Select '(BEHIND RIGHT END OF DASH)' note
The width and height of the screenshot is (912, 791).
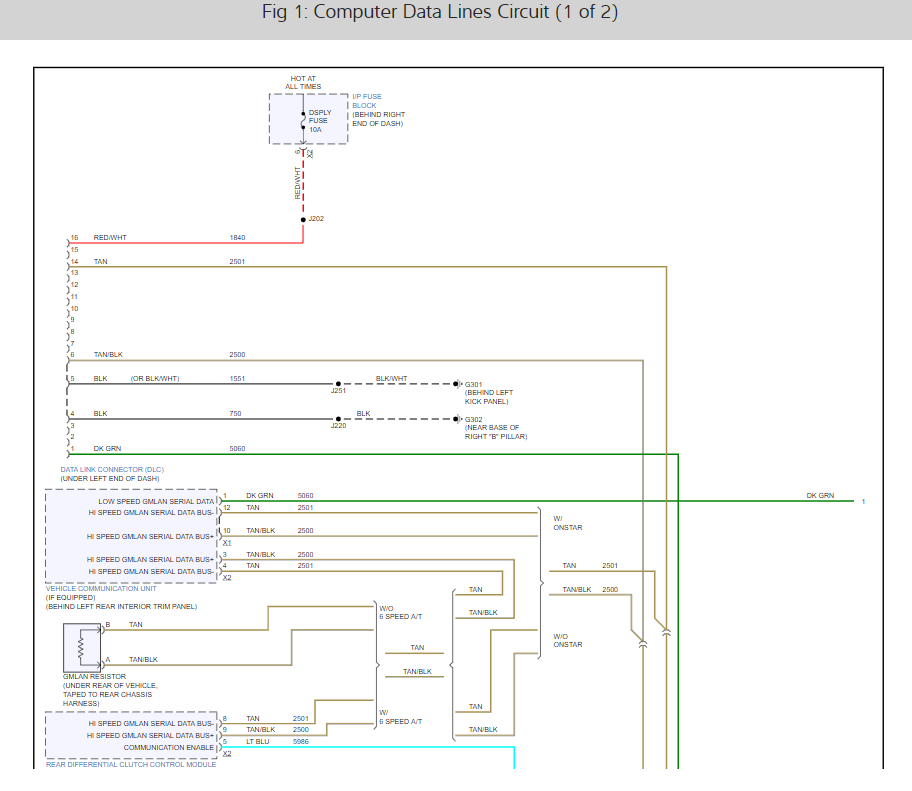pyautogui.click(x=378, y=119)
